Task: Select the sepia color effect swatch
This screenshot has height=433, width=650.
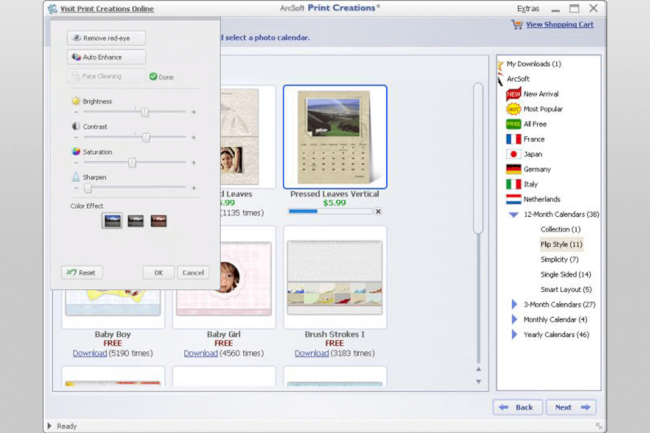Action: coord(159,221)
